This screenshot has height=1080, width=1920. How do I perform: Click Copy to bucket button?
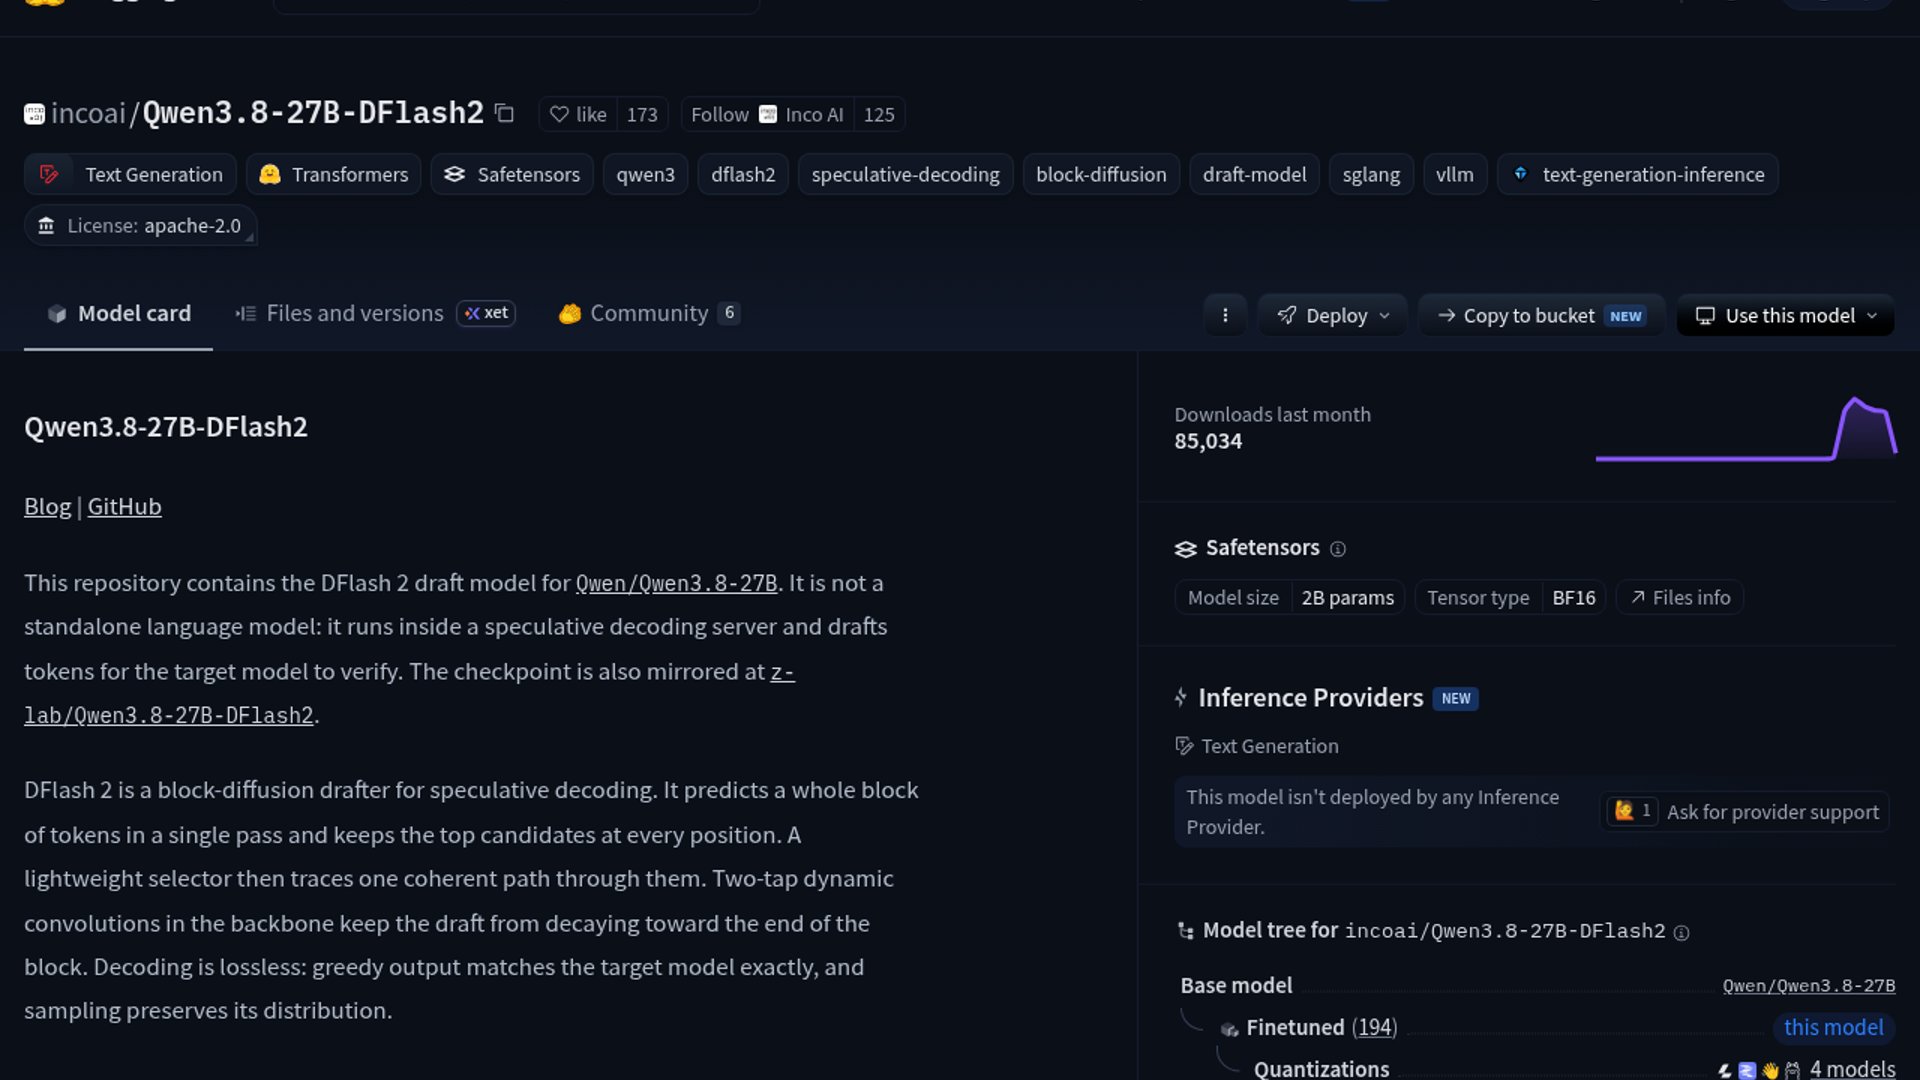coord(1541,316)
